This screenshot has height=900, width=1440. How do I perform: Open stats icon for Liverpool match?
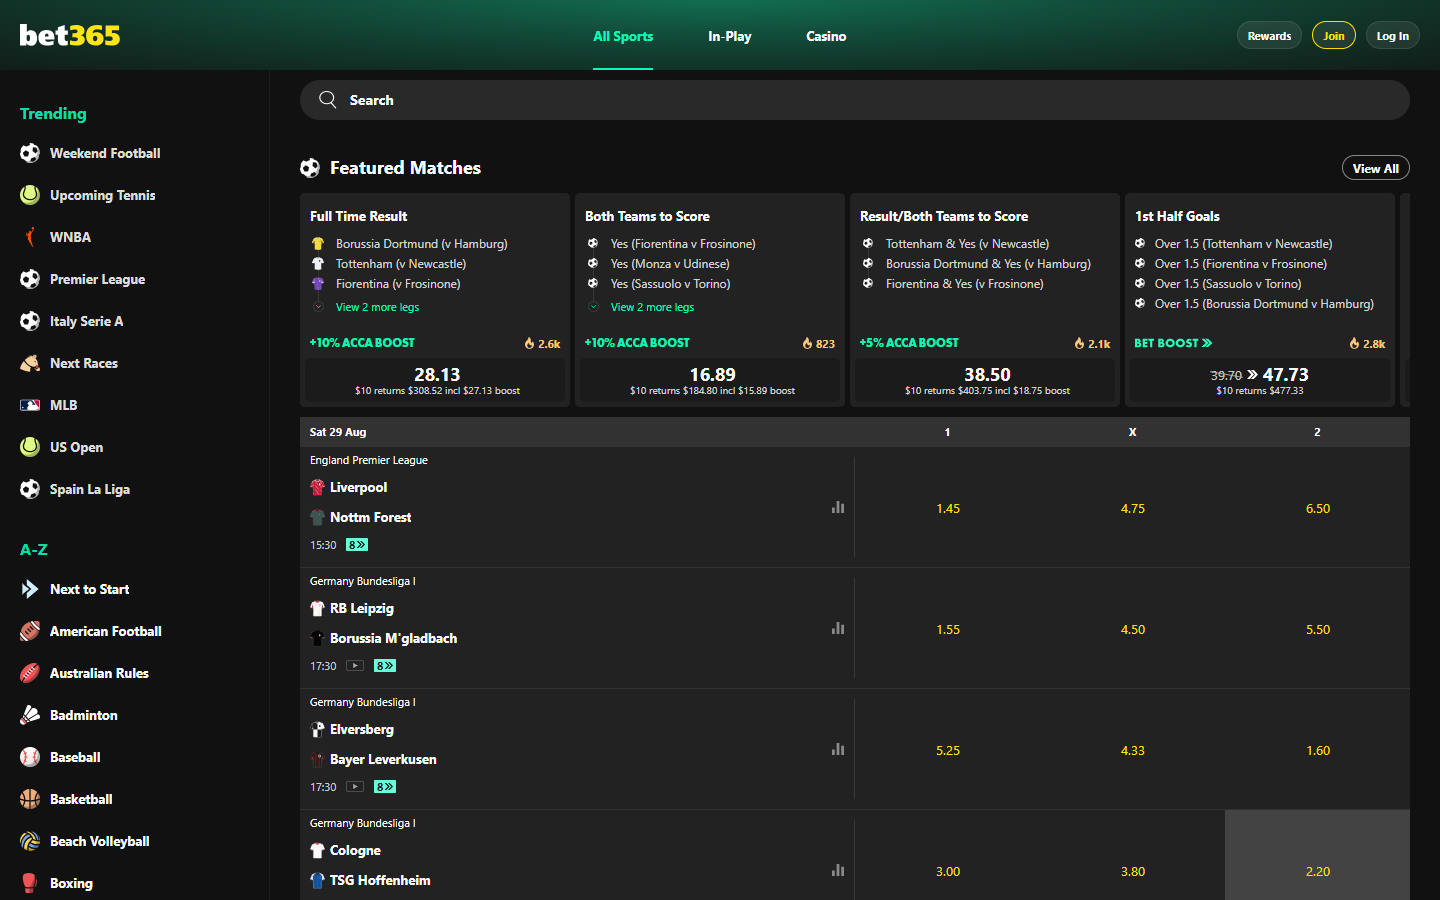[x=838, y=507]
